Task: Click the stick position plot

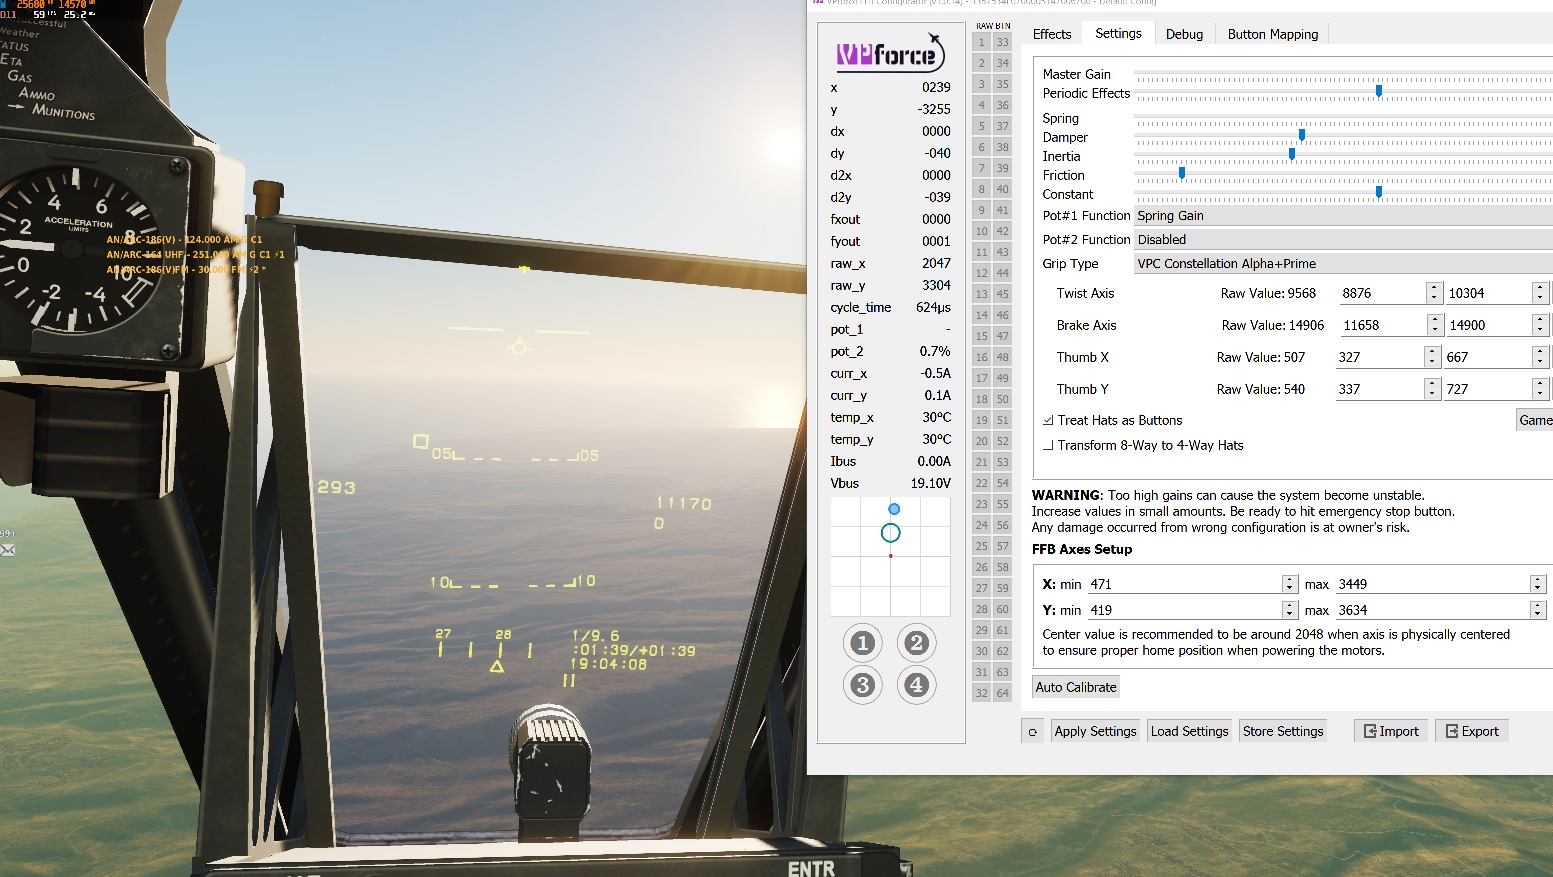Action: (890, 556)
